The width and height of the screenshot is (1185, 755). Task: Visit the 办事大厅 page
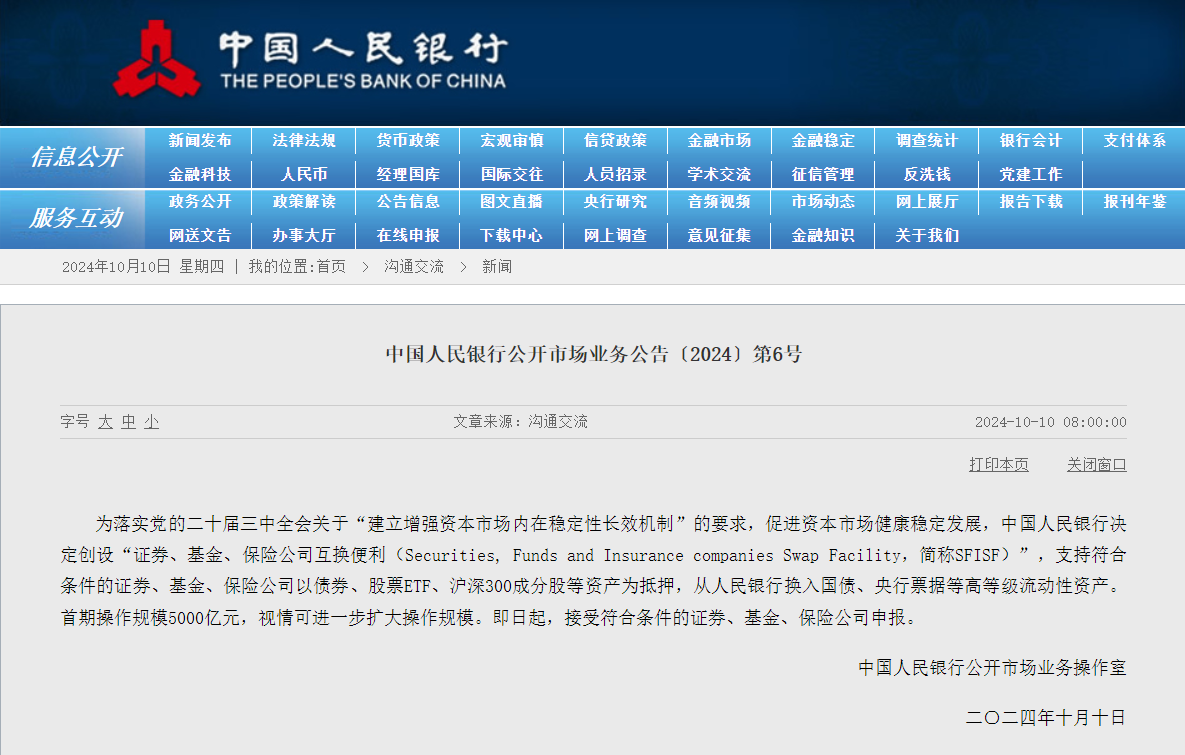click(303, 235)
